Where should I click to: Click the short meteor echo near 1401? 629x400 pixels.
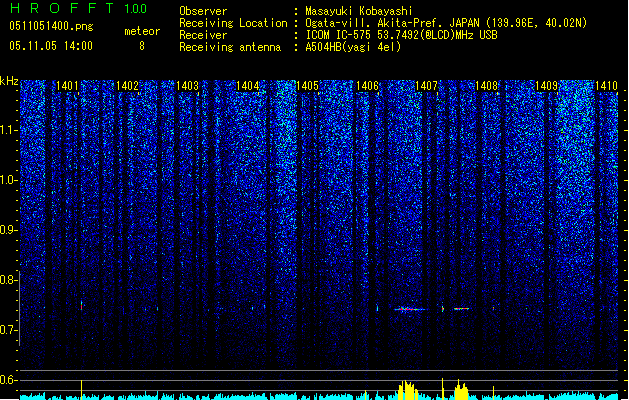[81, 305]
